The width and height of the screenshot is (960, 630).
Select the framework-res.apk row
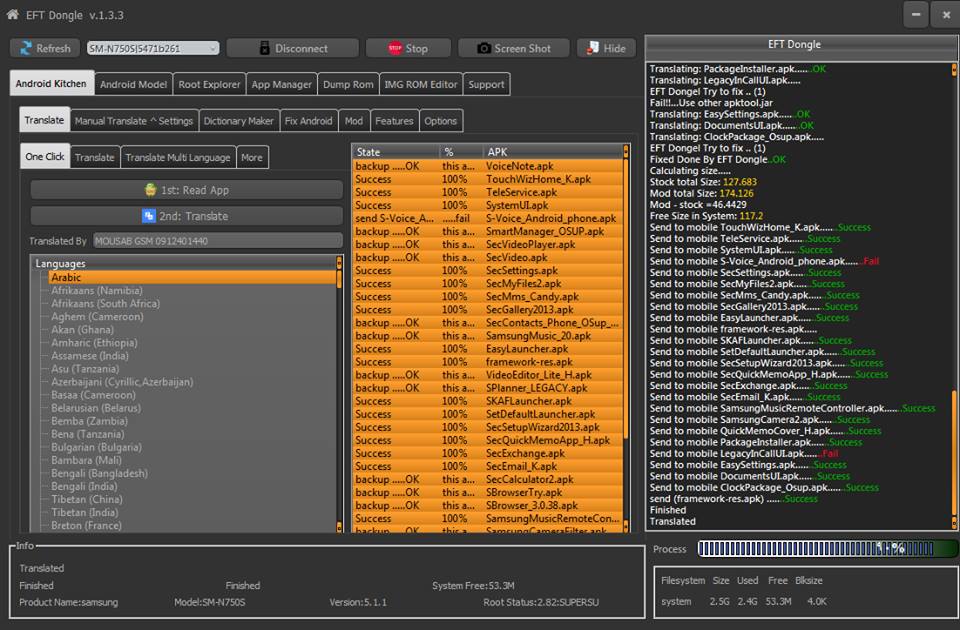click(x=488, y=362)
